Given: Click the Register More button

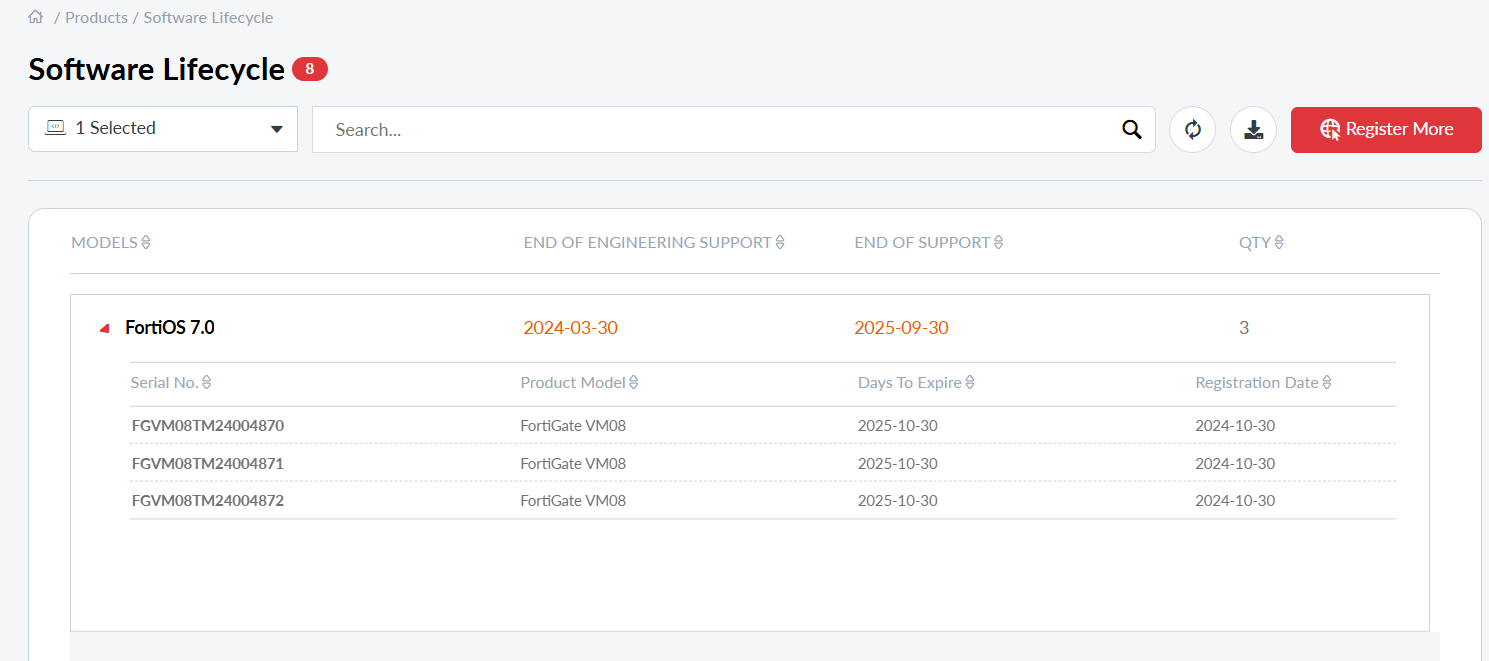Looking at the screenshot, I should [x=1386, y=130].
